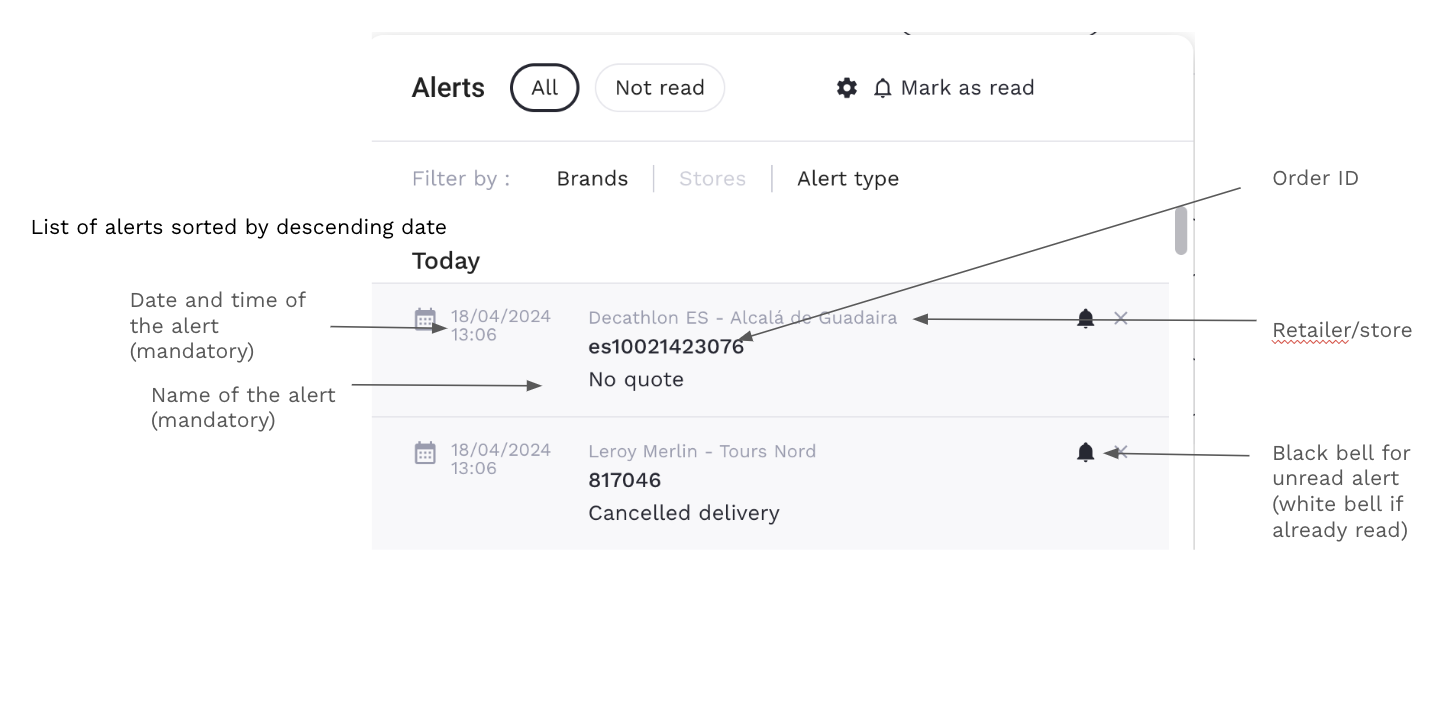Open the Alert type filter dropdown

(x=848, y=179)
